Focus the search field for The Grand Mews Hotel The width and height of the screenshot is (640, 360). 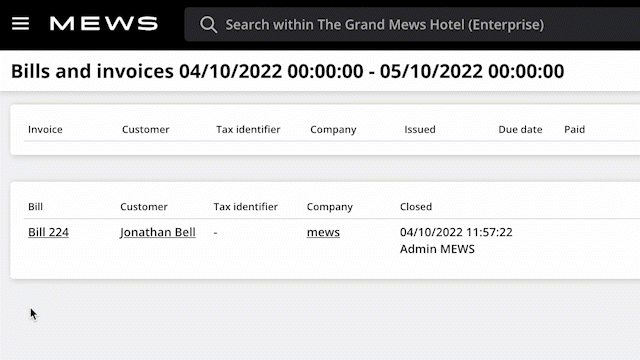[x=412, y=25]
